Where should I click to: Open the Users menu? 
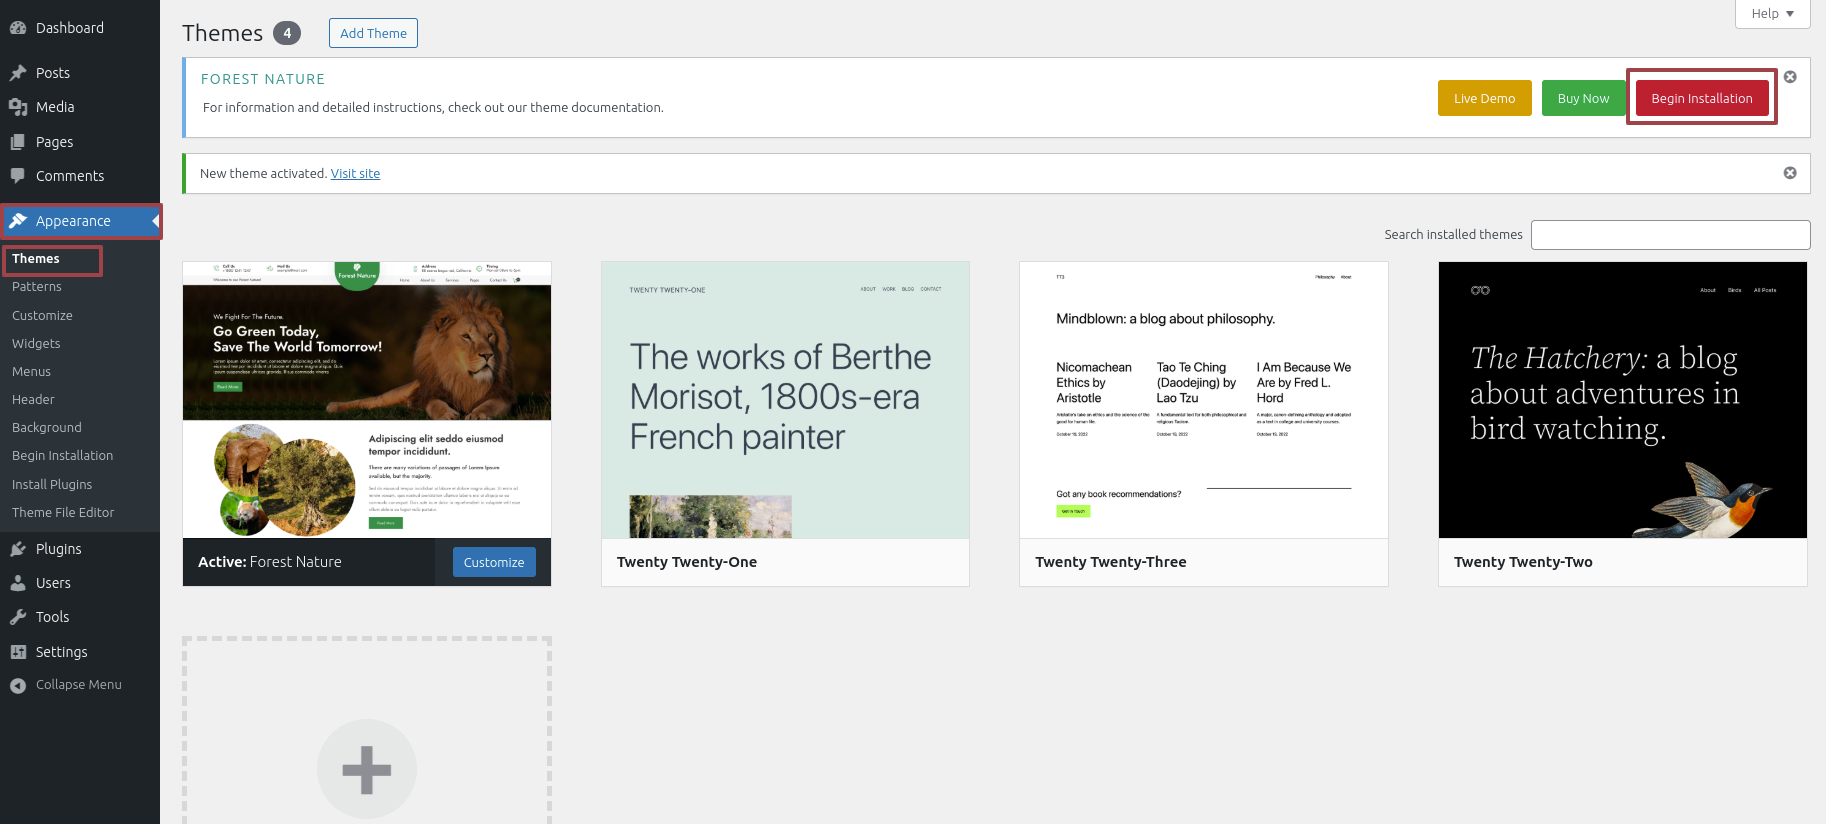[80, 583]
